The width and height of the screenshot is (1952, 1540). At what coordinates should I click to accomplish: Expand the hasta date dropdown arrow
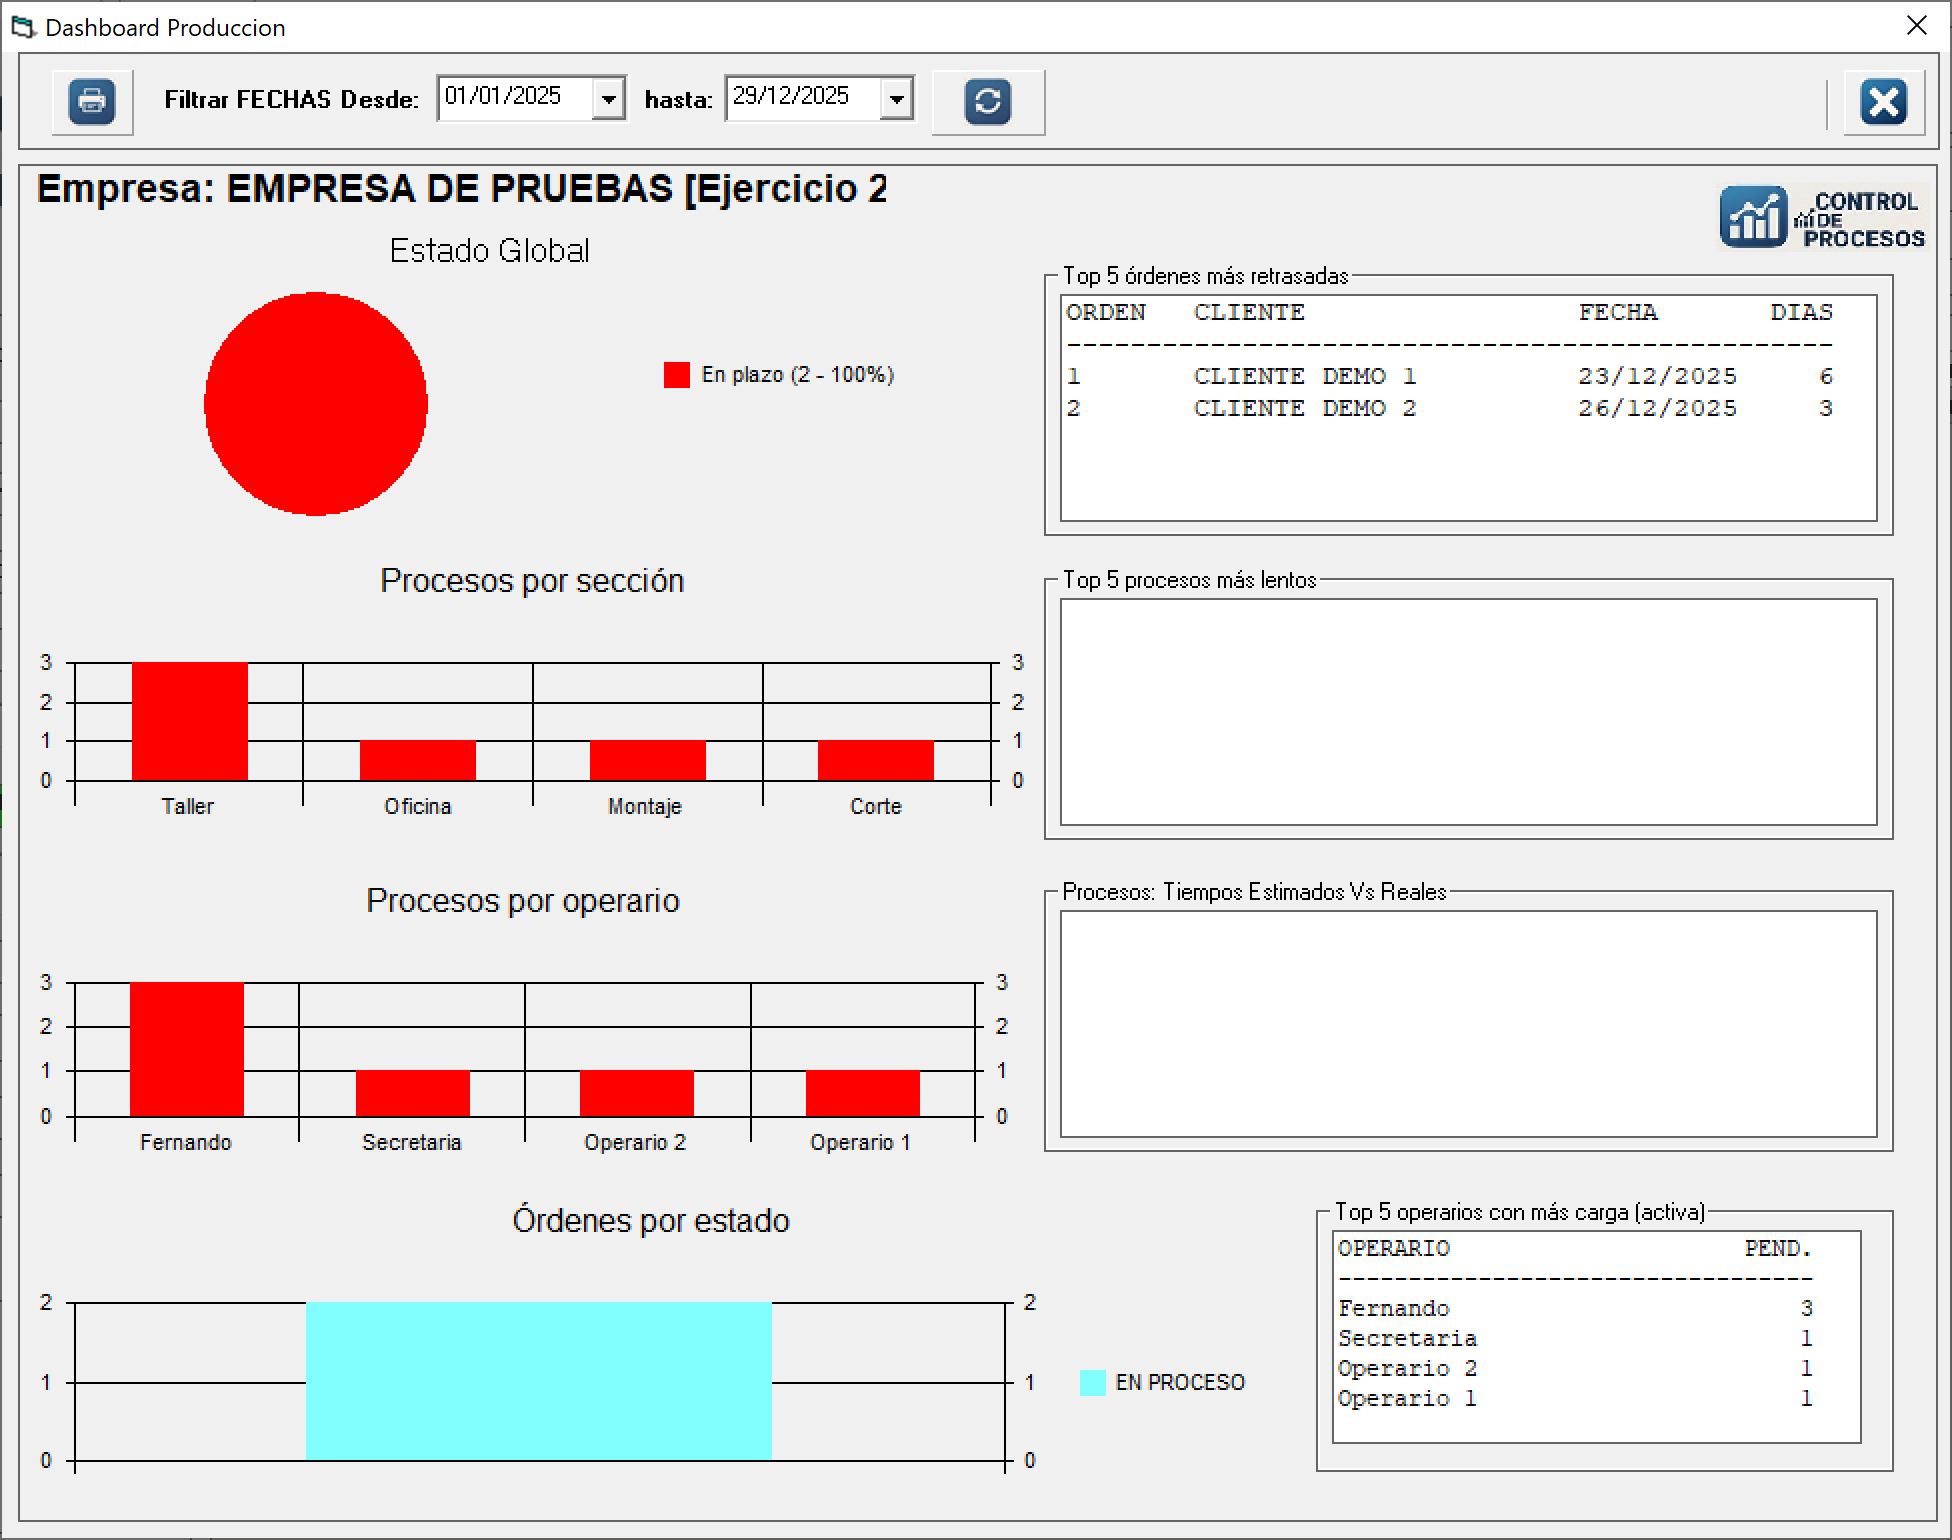[896, 99]
